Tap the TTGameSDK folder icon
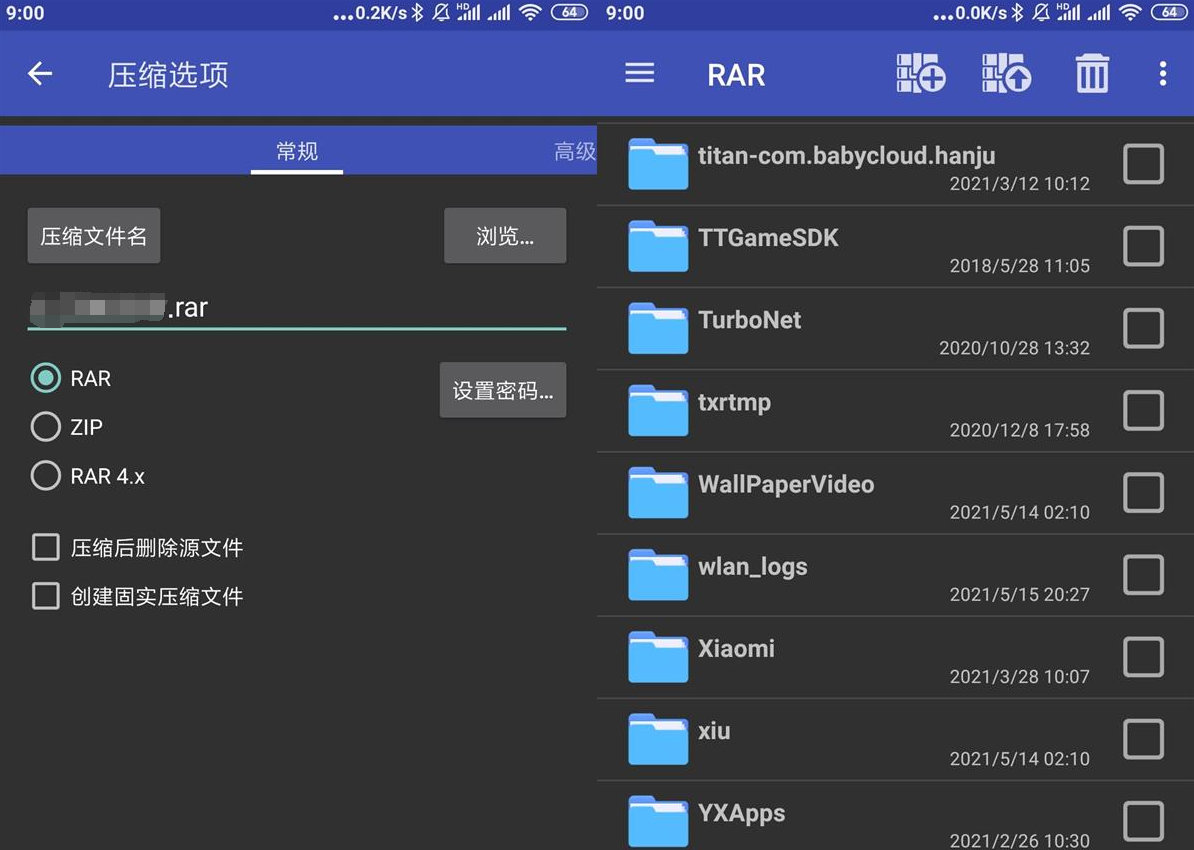1194x850 pixels. tap(658, 246)
